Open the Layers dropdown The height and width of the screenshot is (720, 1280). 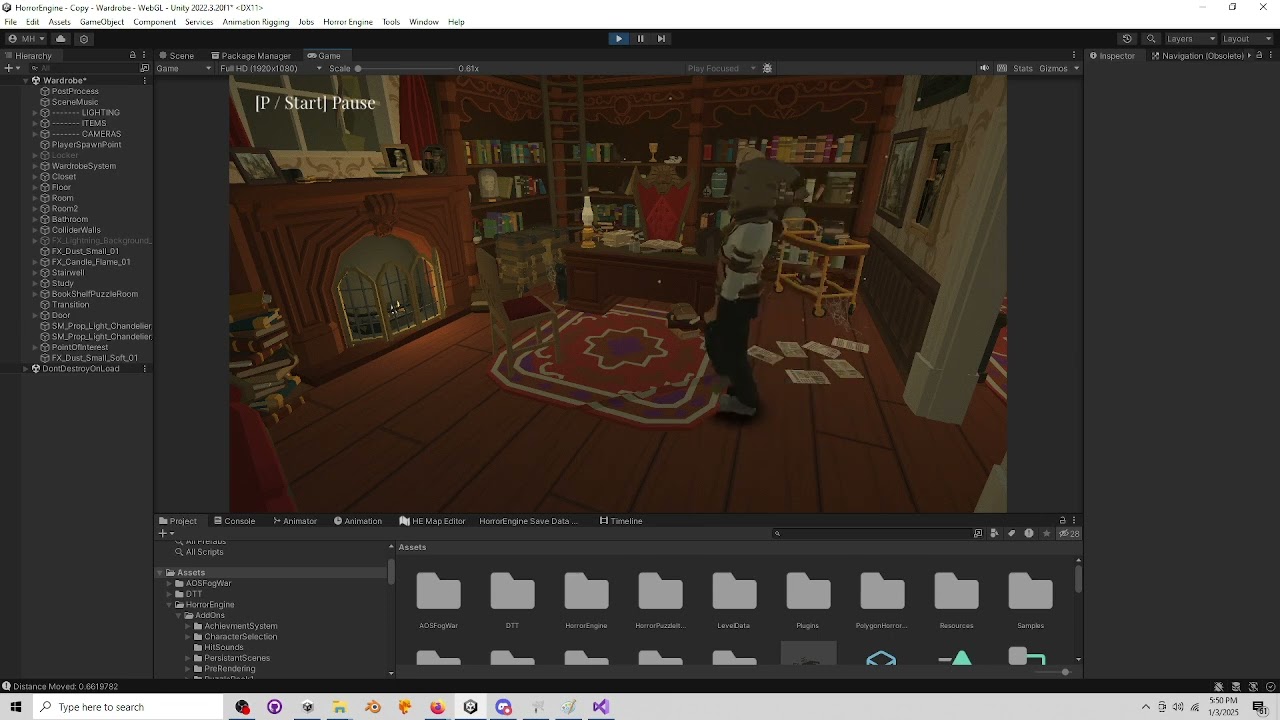click(1191, 39)
